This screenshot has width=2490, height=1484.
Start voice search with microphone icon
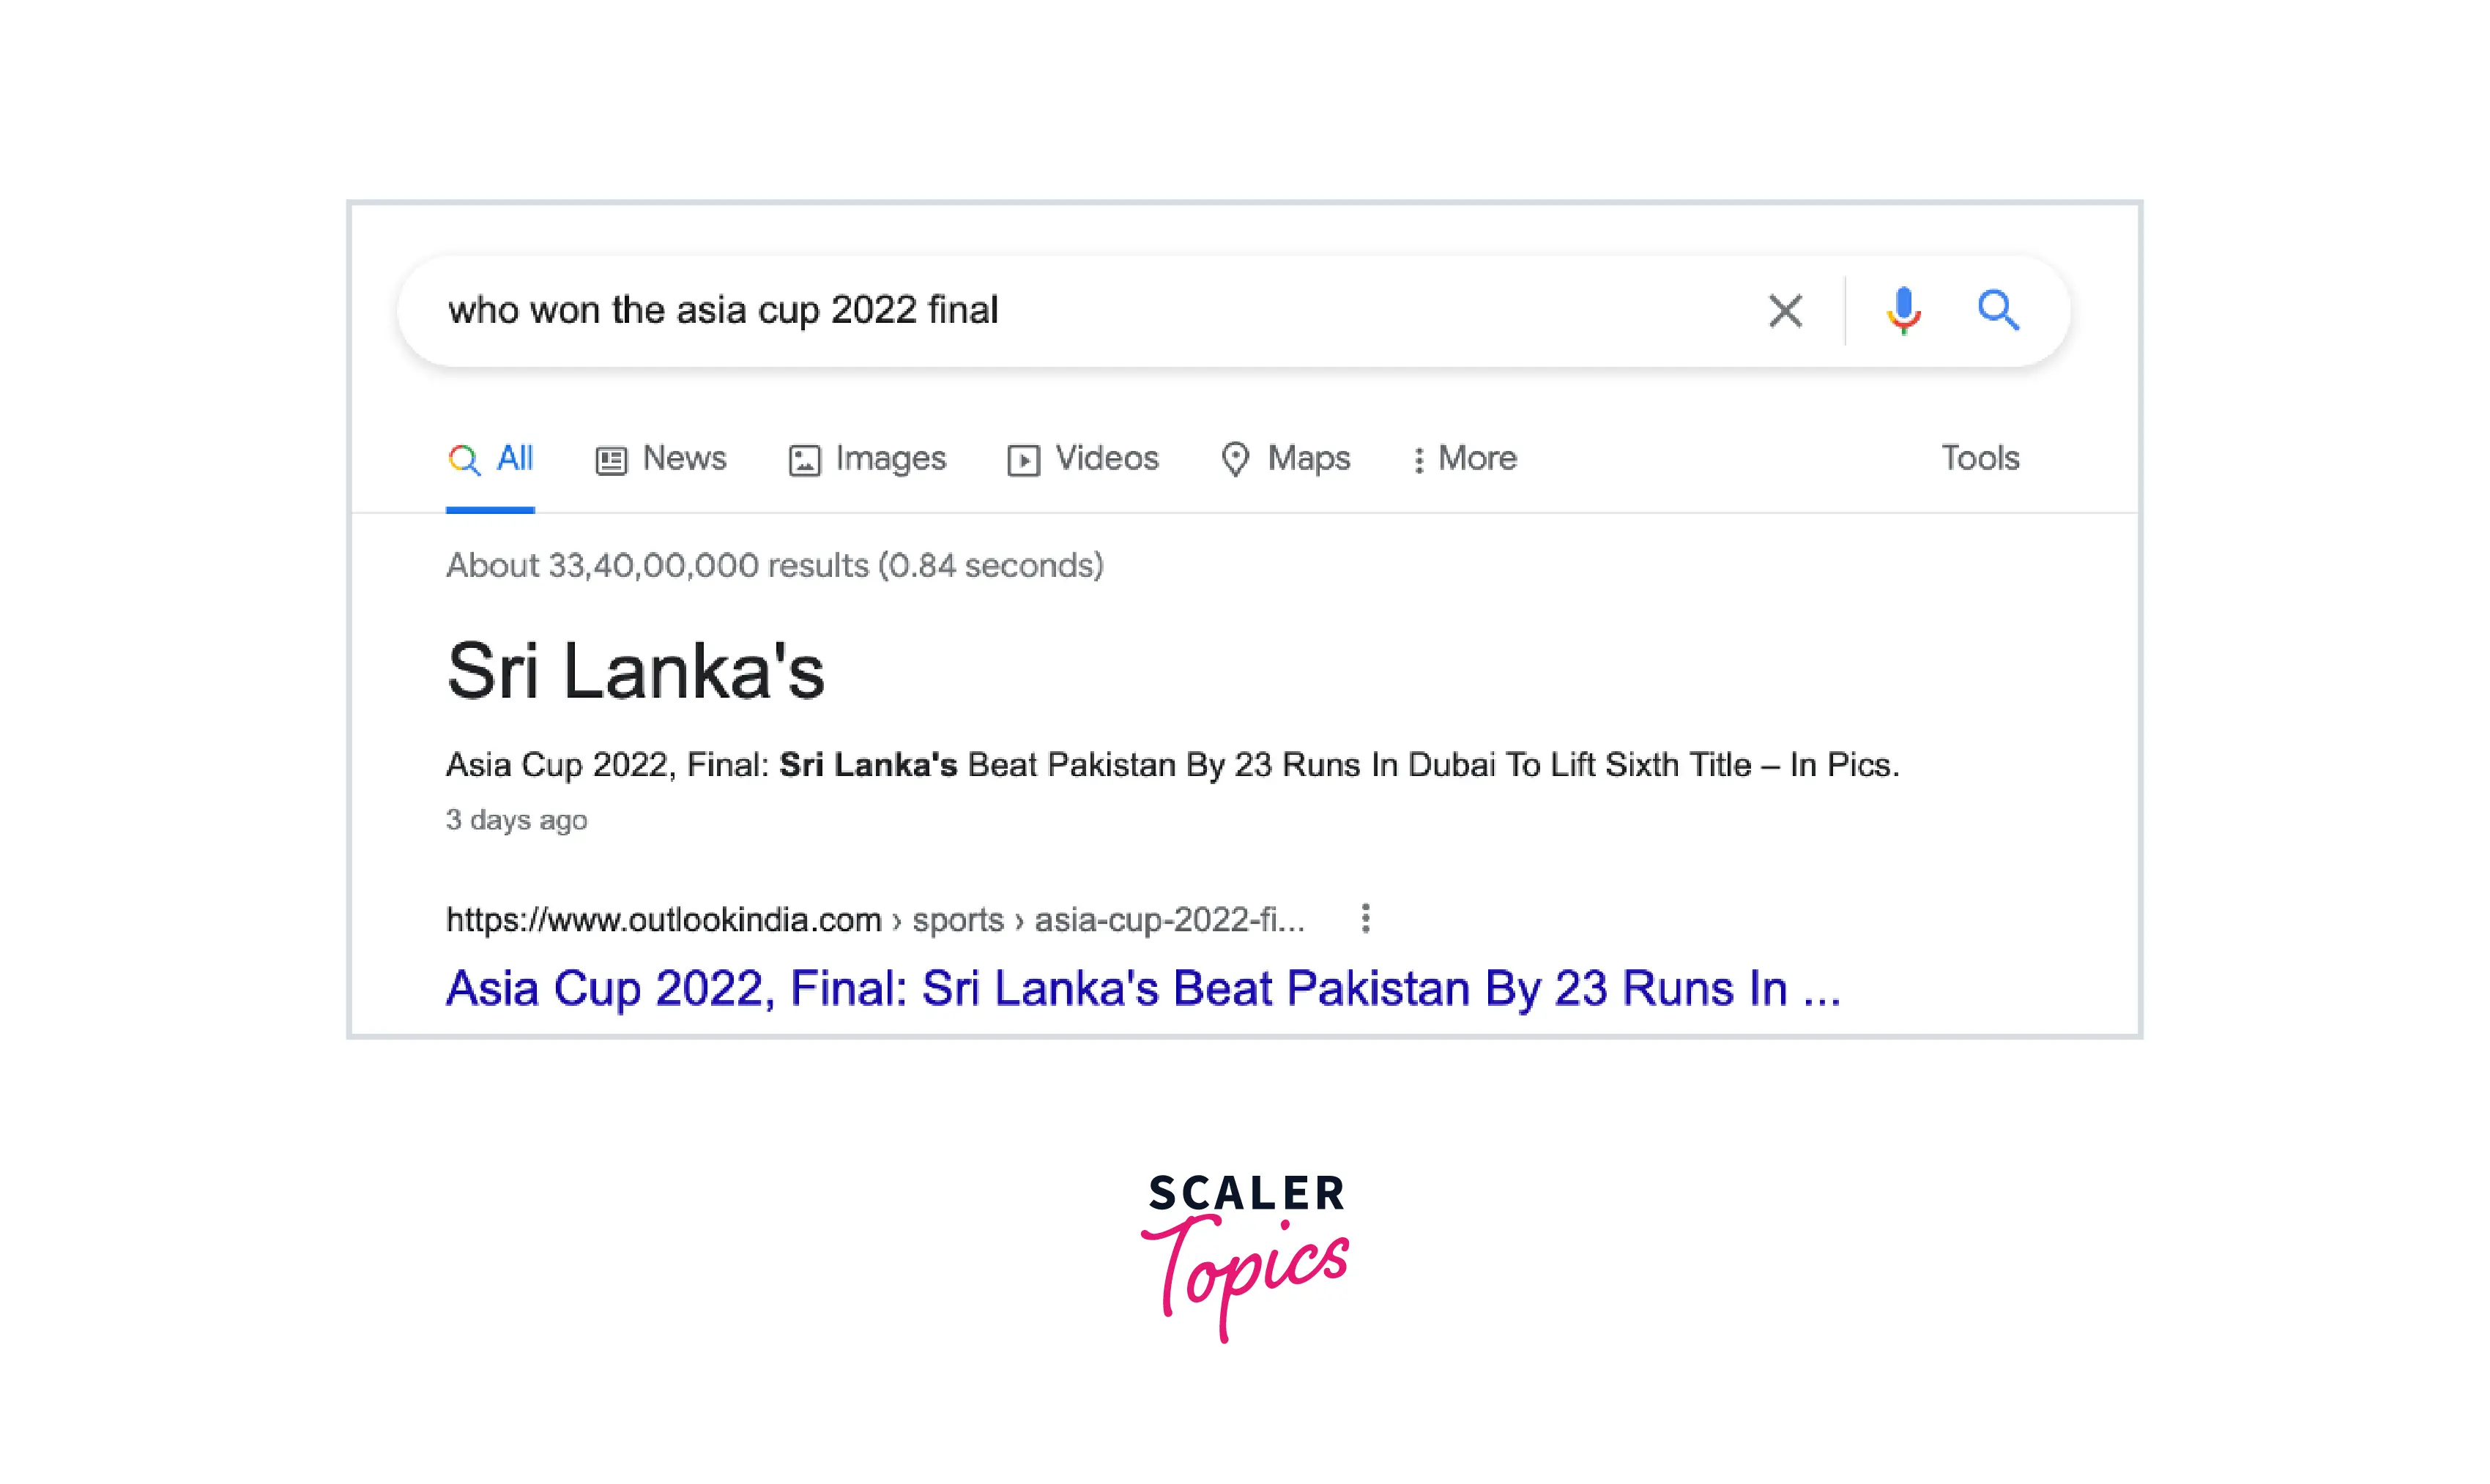(x=1903, y=310)
